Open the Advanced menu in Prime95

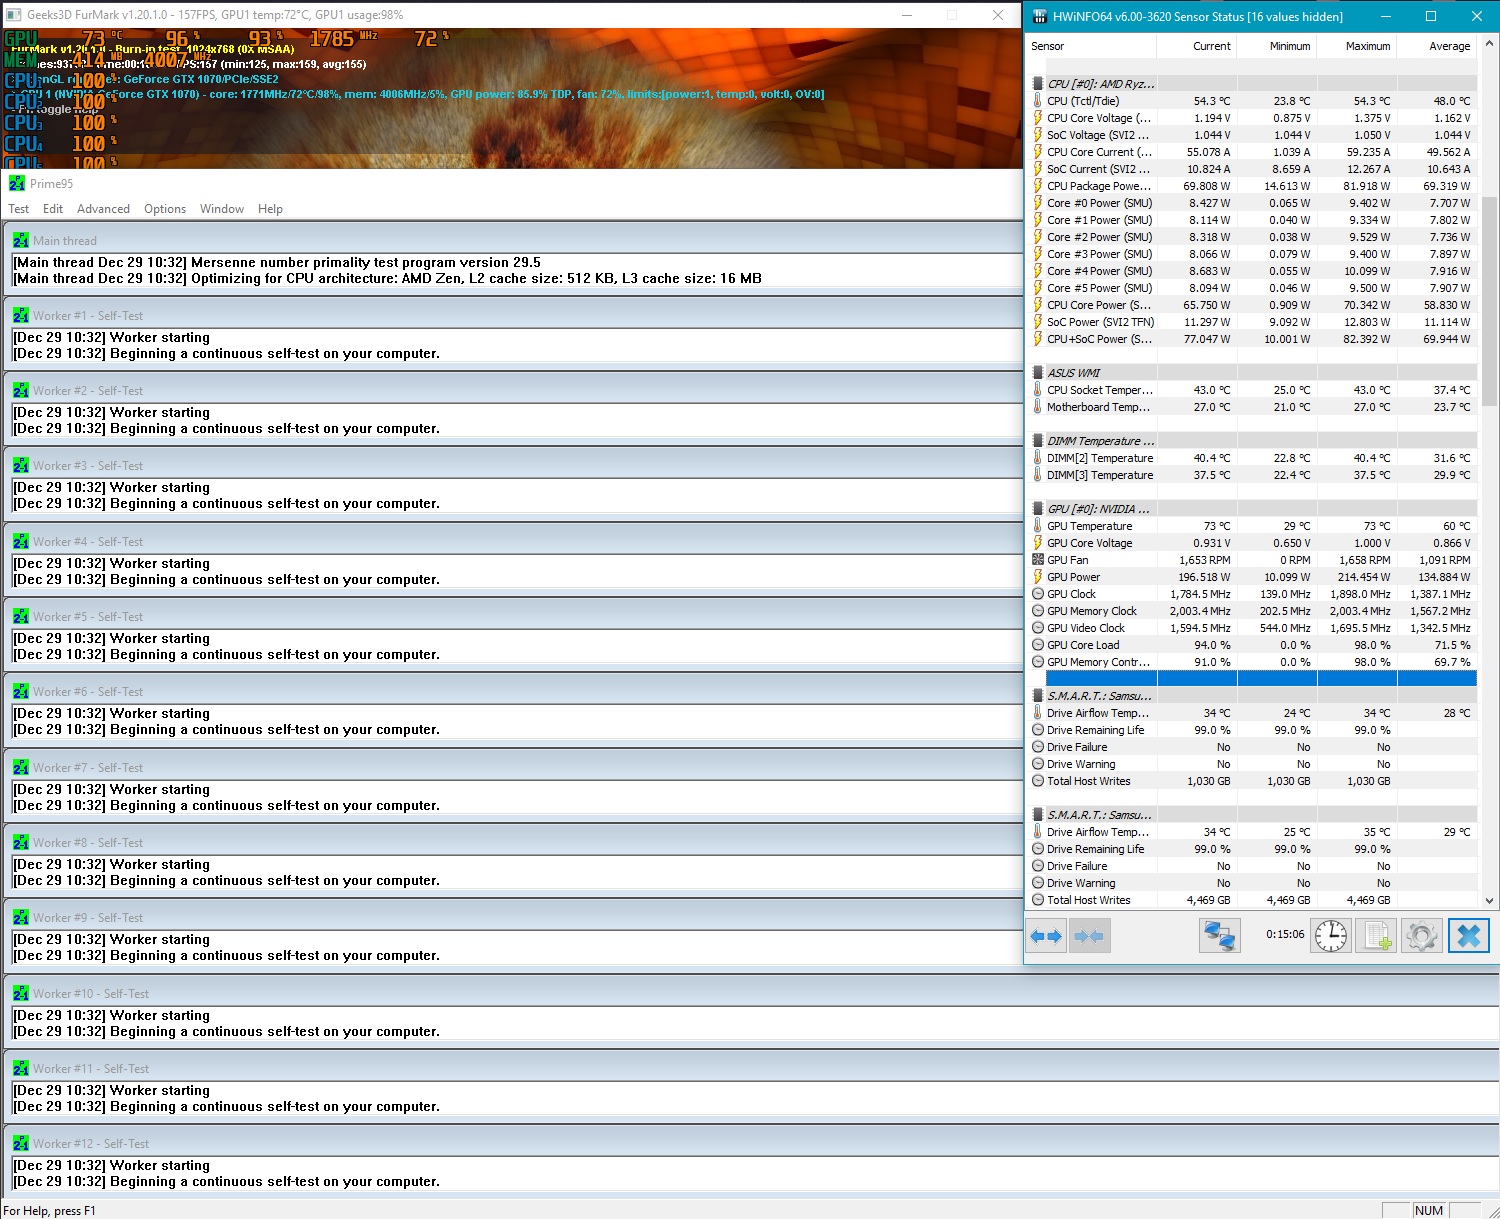pos(103,209)
